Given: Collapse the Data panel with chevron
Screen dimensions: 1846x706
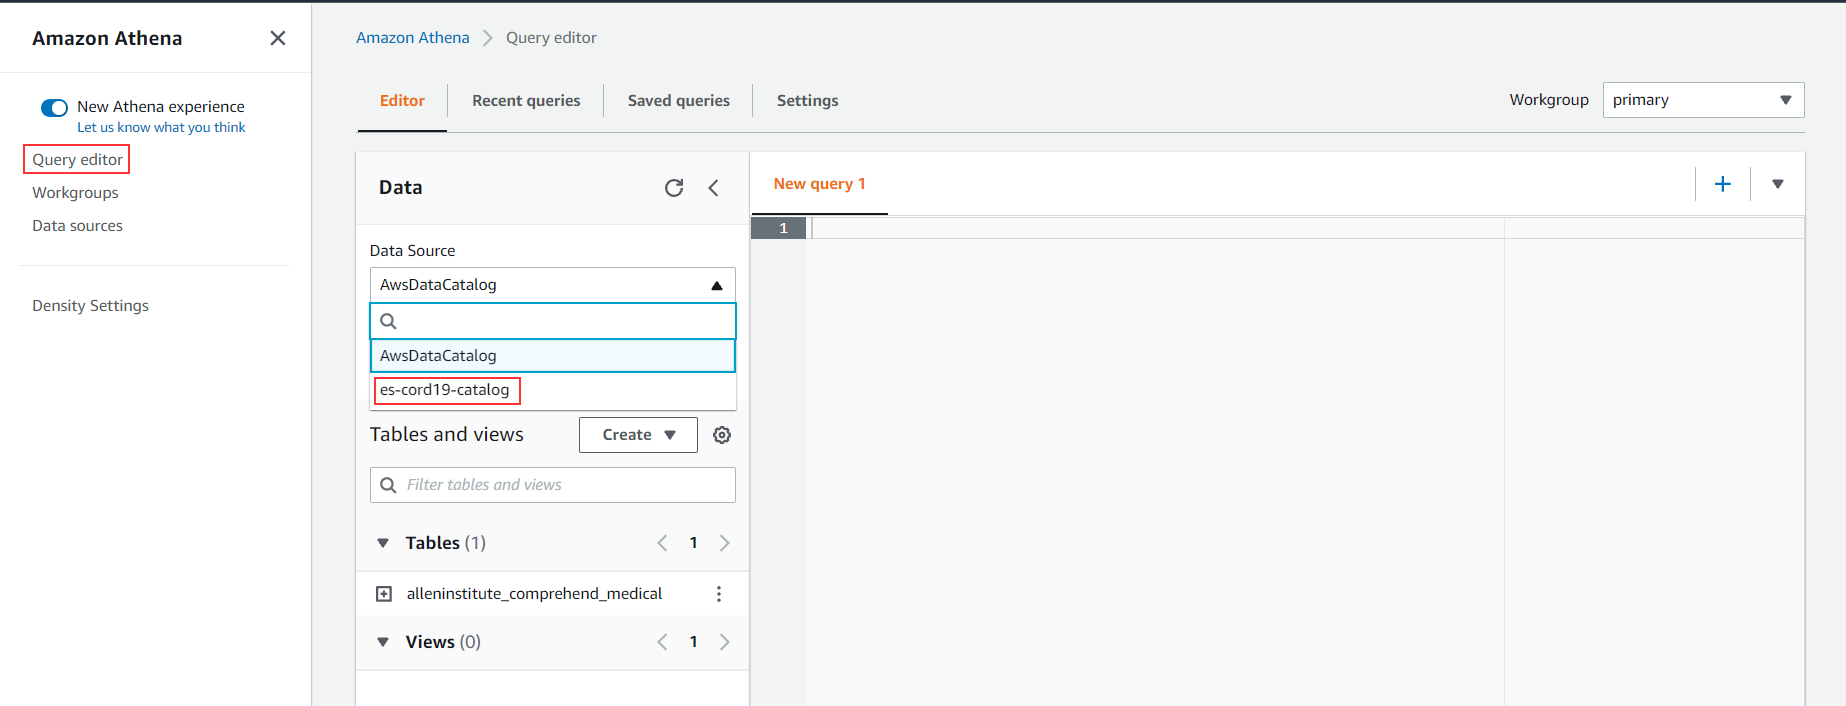Looking at the screenshot, I should pyautogui.click(x=714, y=188).
